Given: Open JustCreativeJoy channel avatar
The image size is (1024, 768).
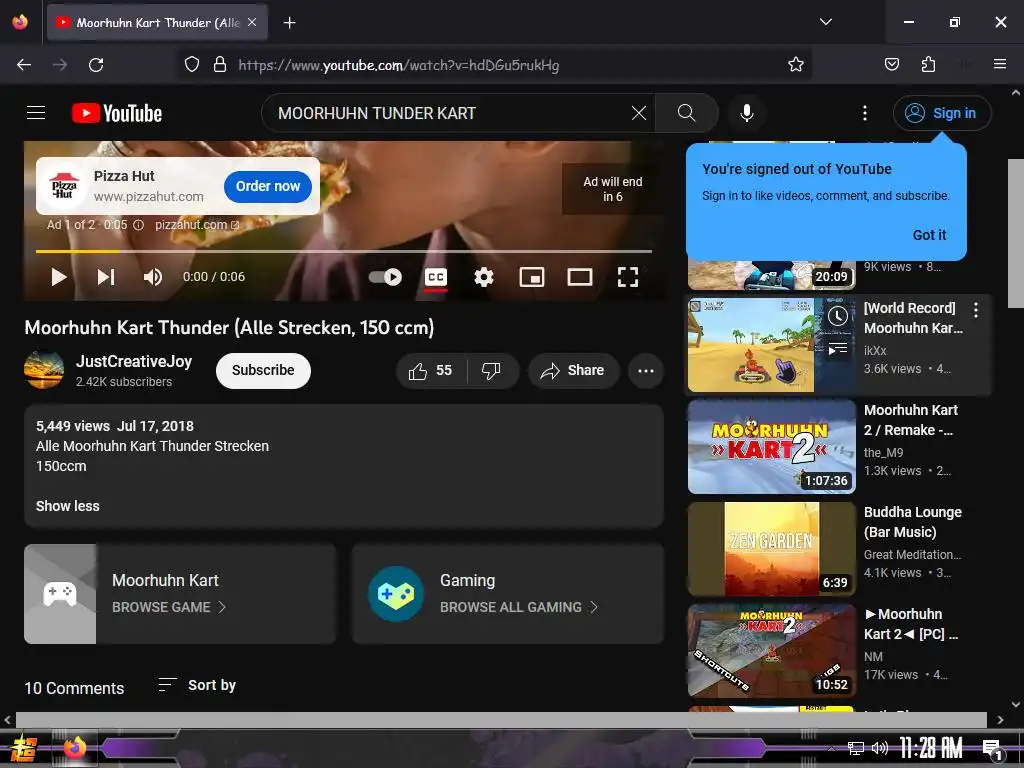Looking at the screenshot, I should point(44,370).
